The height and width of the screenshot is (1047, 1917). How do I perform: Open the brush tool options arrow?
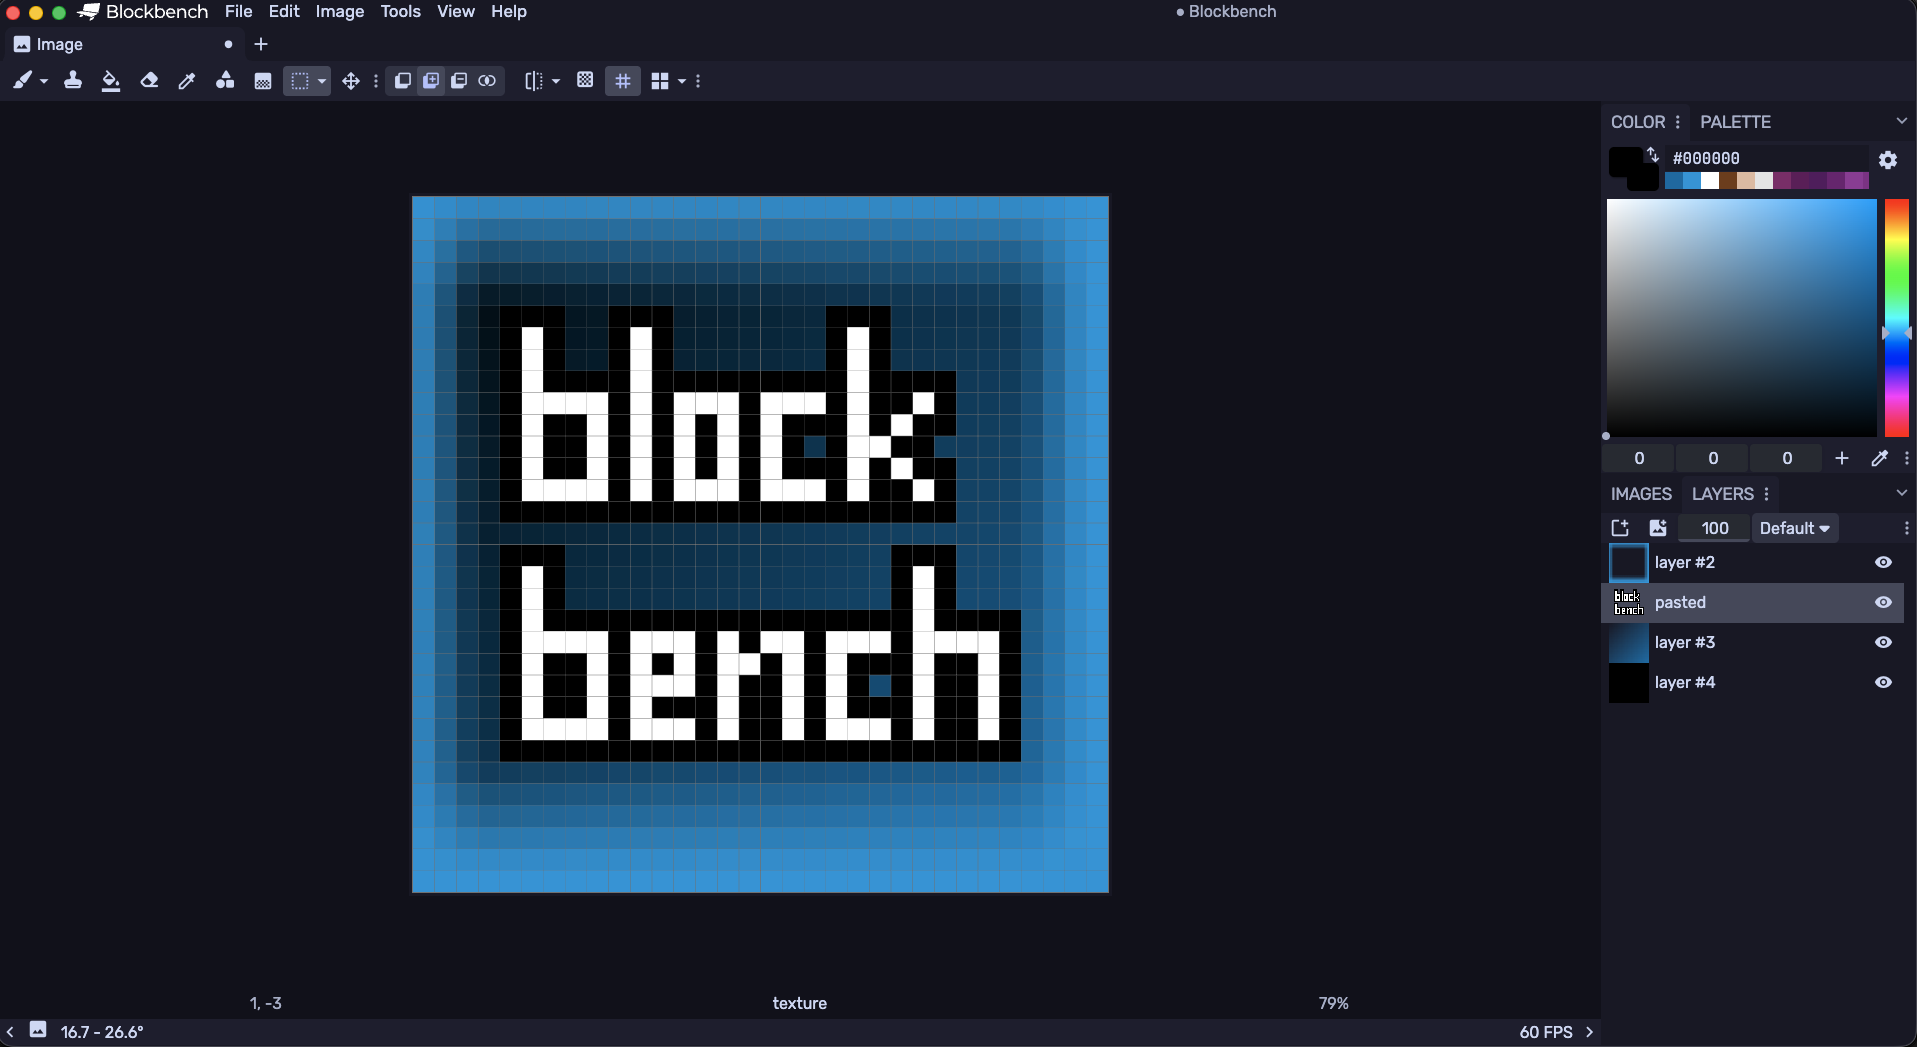44,81
